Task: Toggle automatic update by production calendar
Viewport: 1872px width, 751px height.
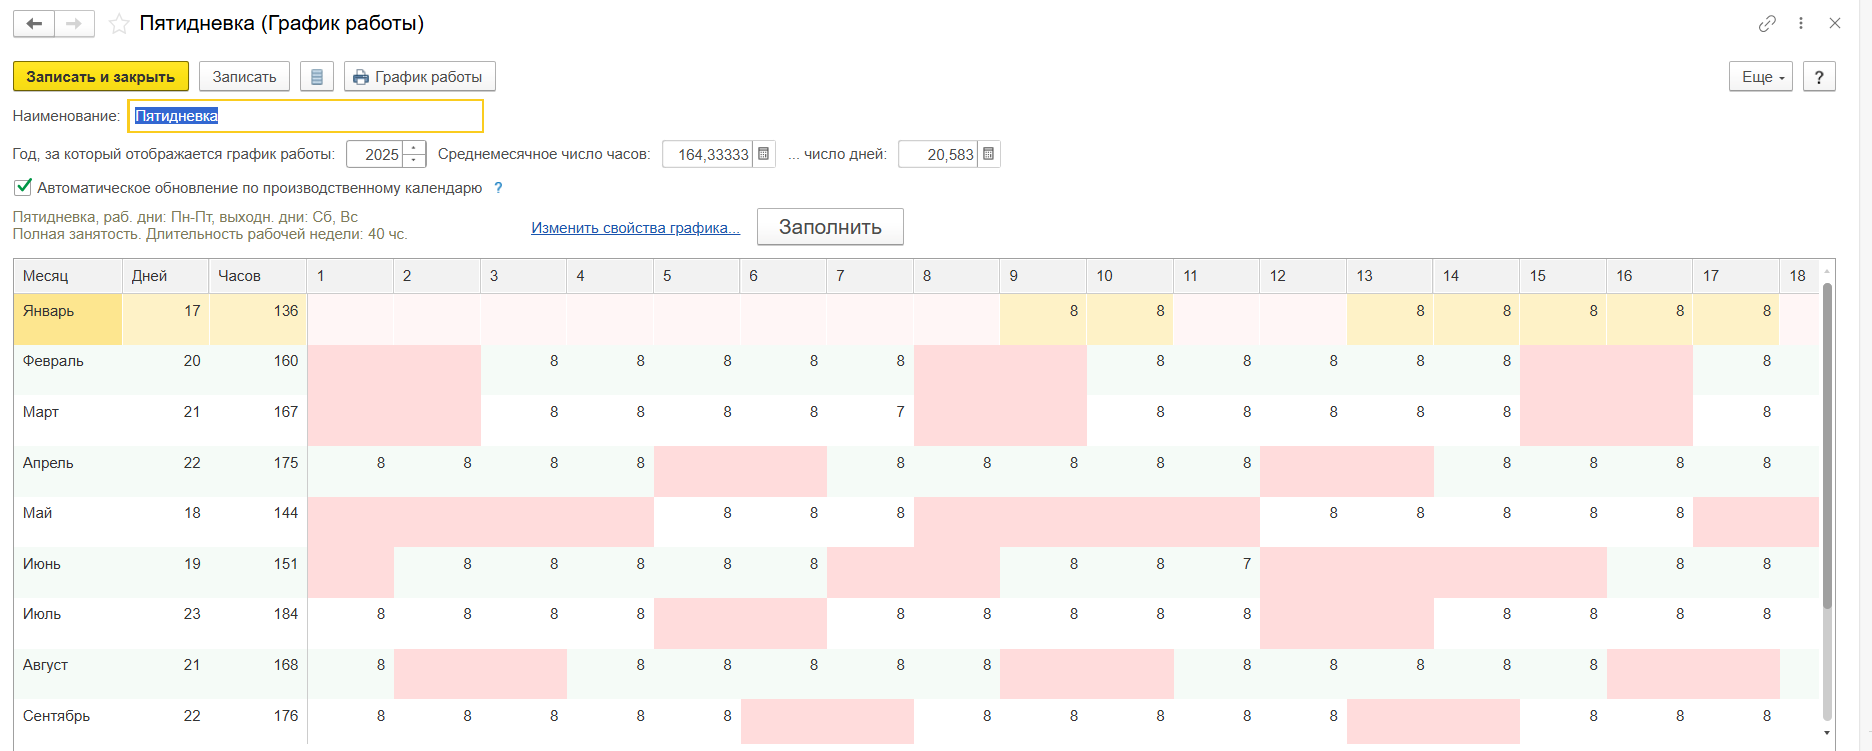Action: coord(23,187)
